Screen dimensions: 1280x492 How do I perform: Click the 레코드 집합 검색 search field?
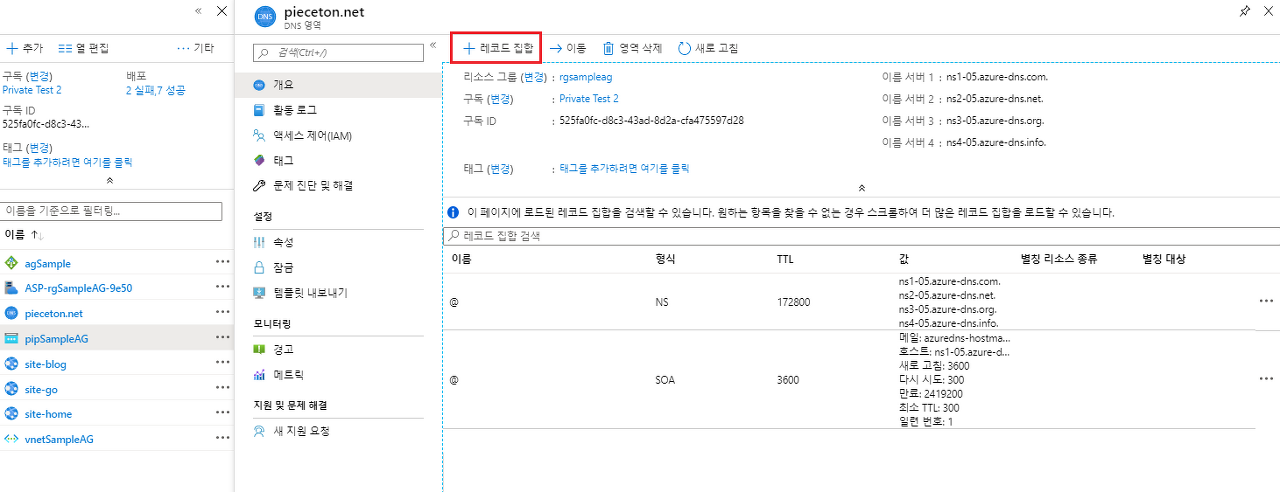click(x=861, y=236)
